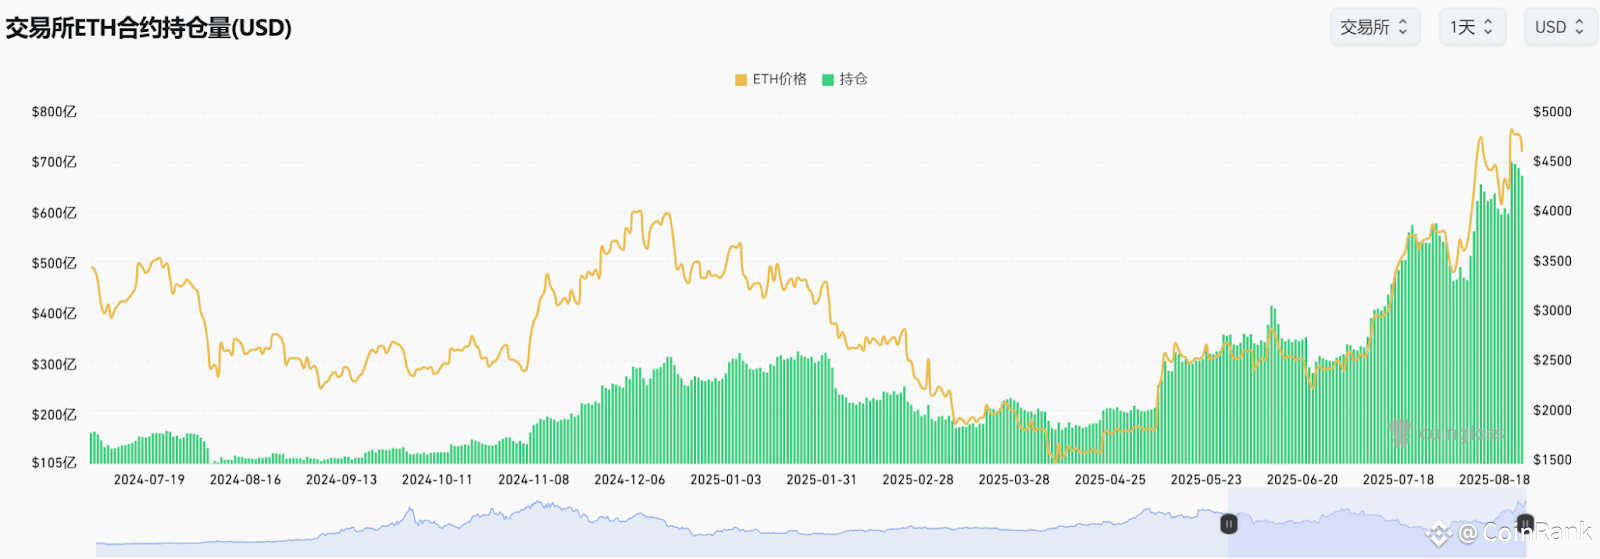Image resolution: width=1600 pixels, height=559 pixels.
Task: Click the up-down arrows icon beside 交易所
Action: (1403, 27)
